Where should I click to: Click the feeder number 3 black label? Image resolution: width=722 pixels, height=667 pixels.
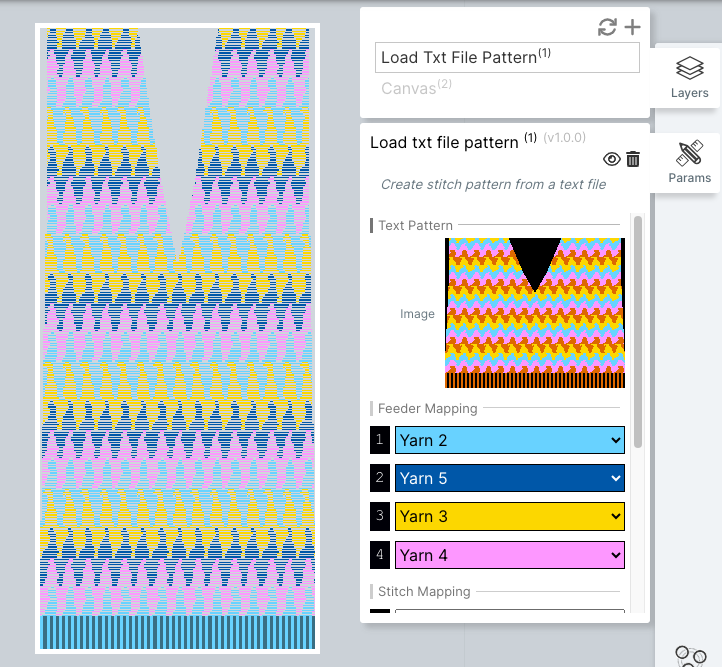click(x=380, y=516)
